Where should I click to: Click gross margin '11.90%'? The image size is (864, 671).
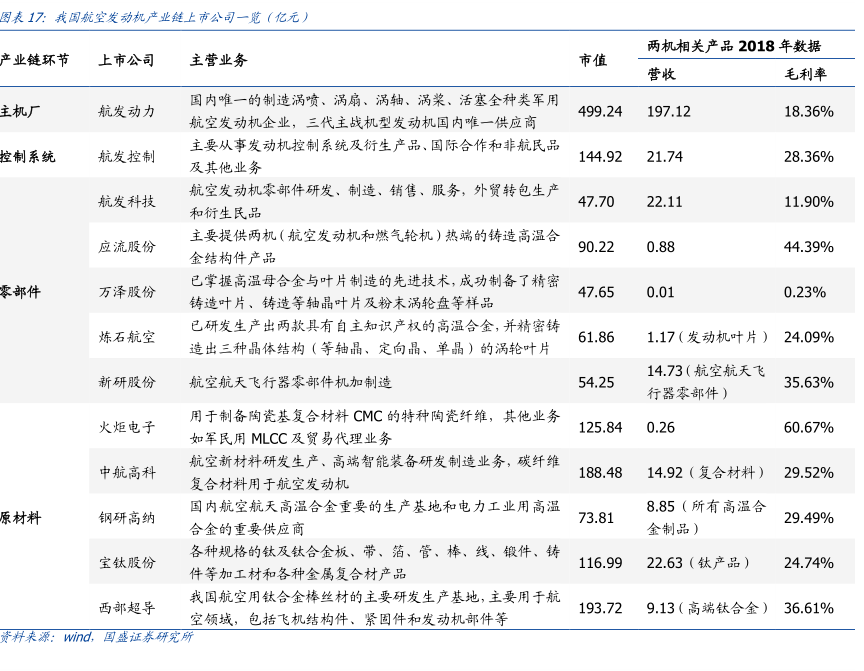point(809,202)
